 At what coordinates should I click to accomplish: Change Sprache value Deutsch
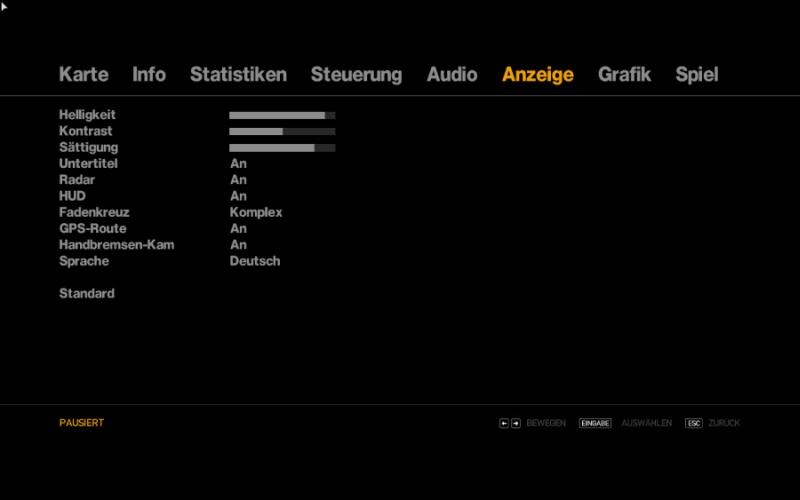click(x=255, y=261)
